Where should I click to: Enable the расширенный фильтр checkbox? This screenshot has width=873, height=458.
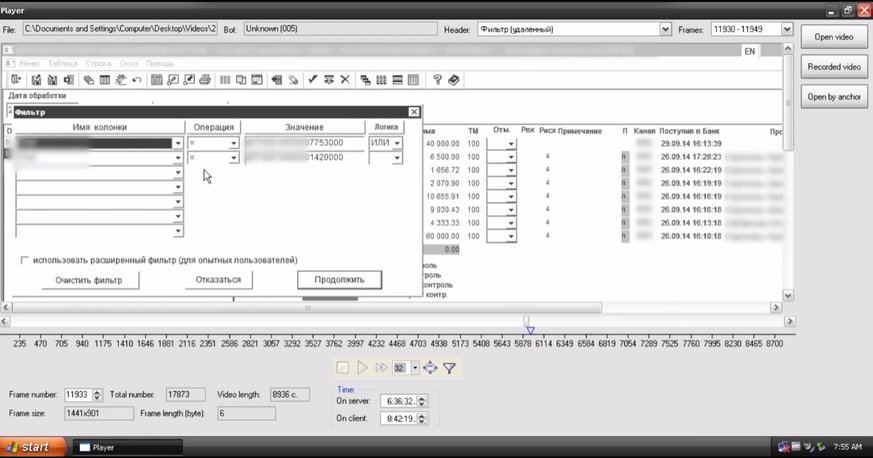[25, 260]
